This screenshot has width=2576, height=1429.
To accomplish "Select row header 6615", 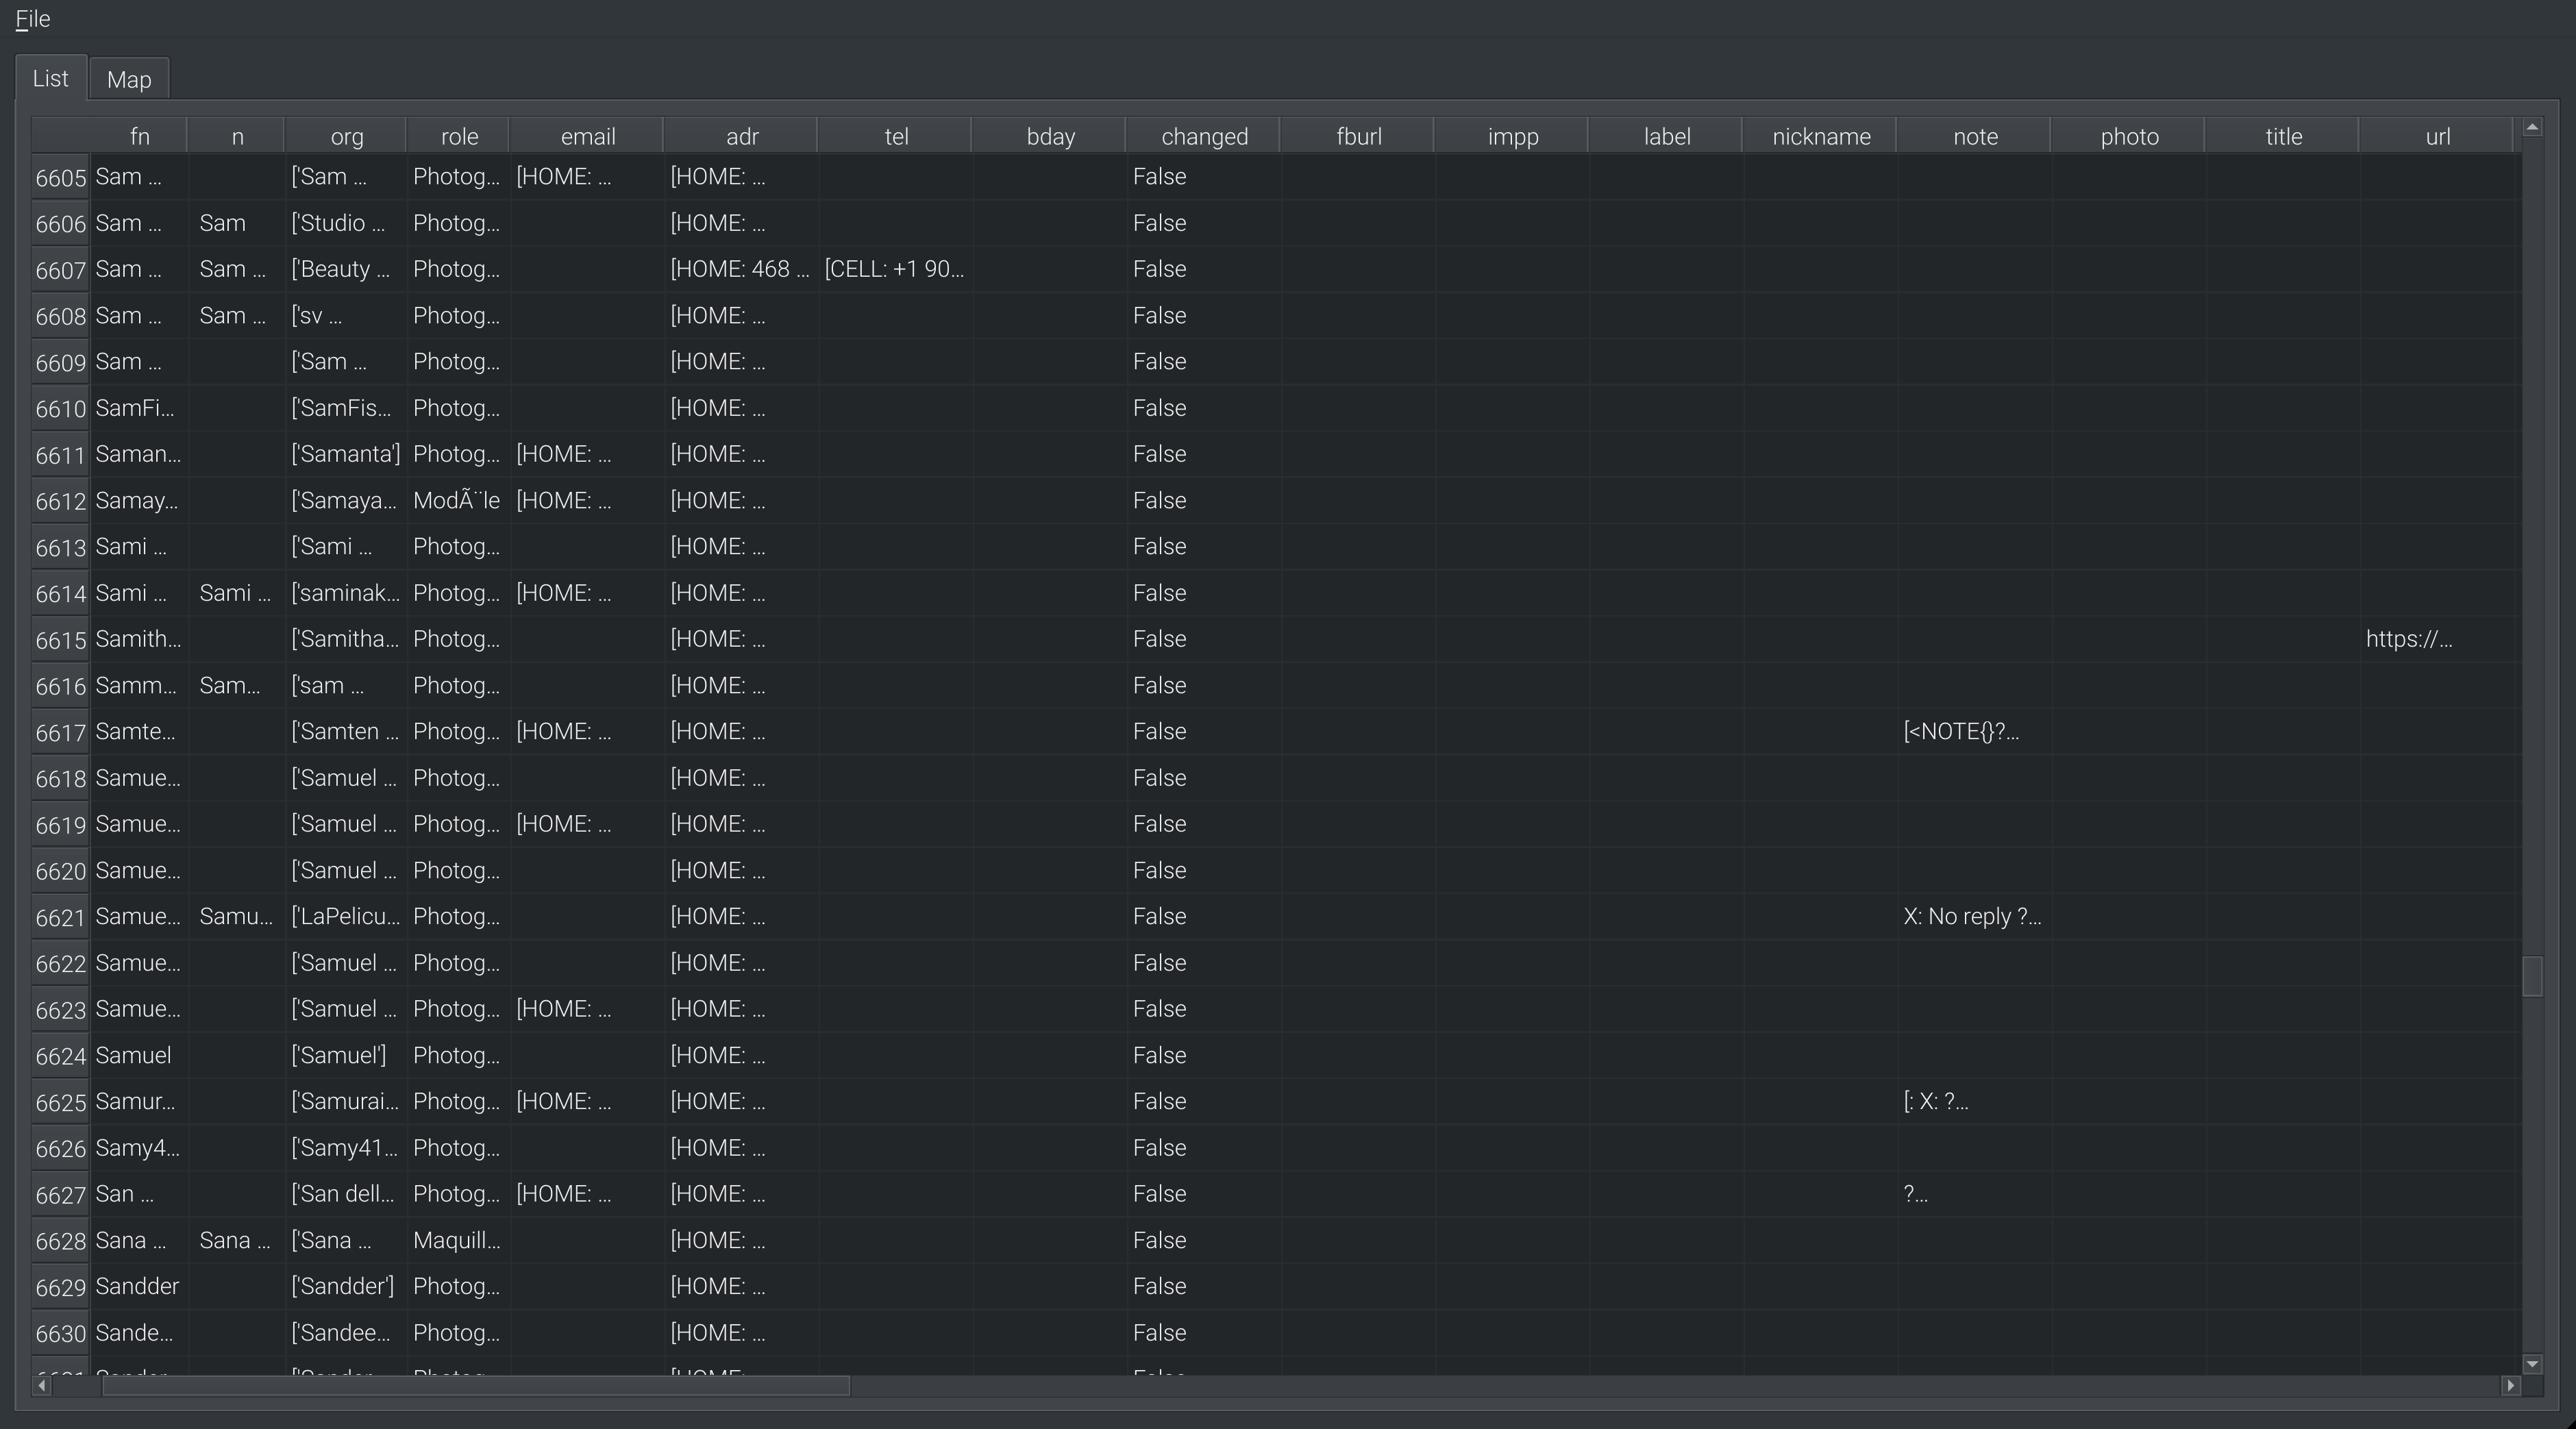I will (60, 640).
